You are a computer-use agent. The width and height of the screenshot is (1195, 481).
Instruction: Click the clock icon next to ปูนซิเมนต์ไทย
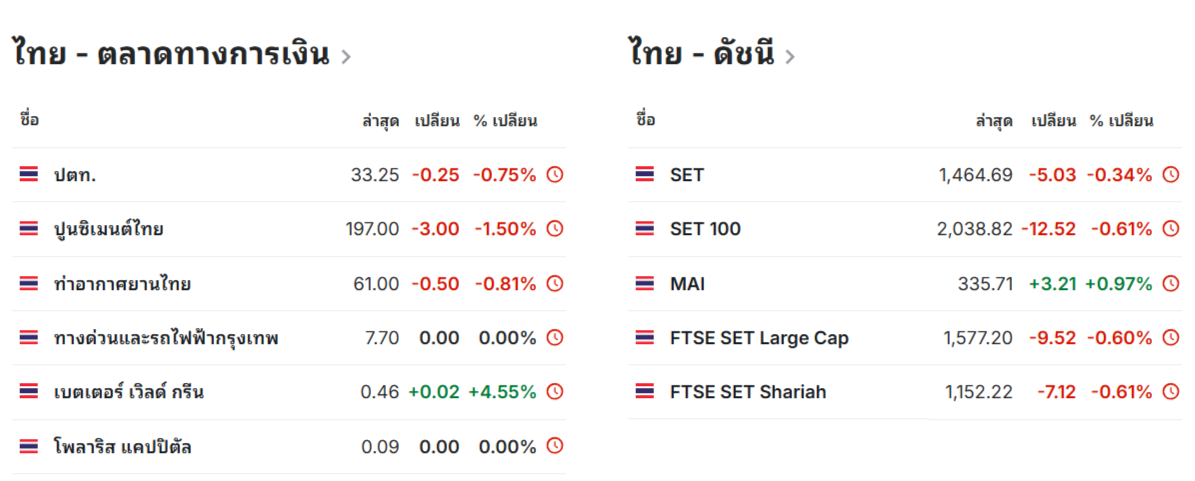[x=555, y=229]
